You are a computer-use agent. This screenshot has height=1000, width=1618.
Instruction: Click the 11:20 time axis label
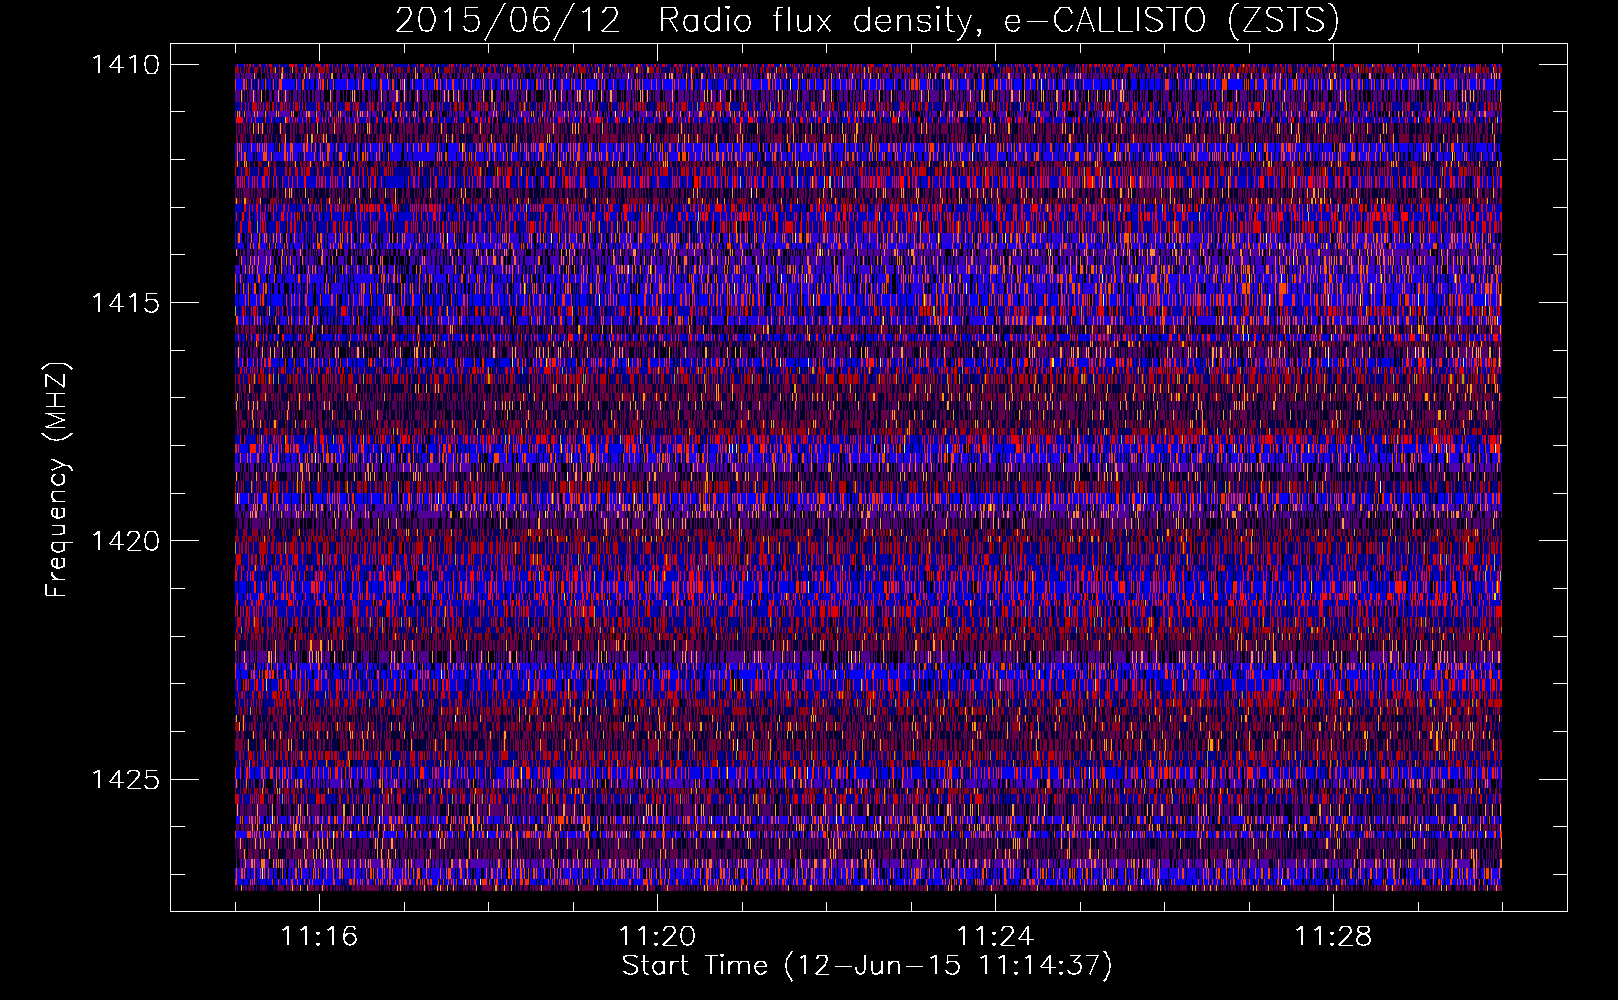click(657, 936)
